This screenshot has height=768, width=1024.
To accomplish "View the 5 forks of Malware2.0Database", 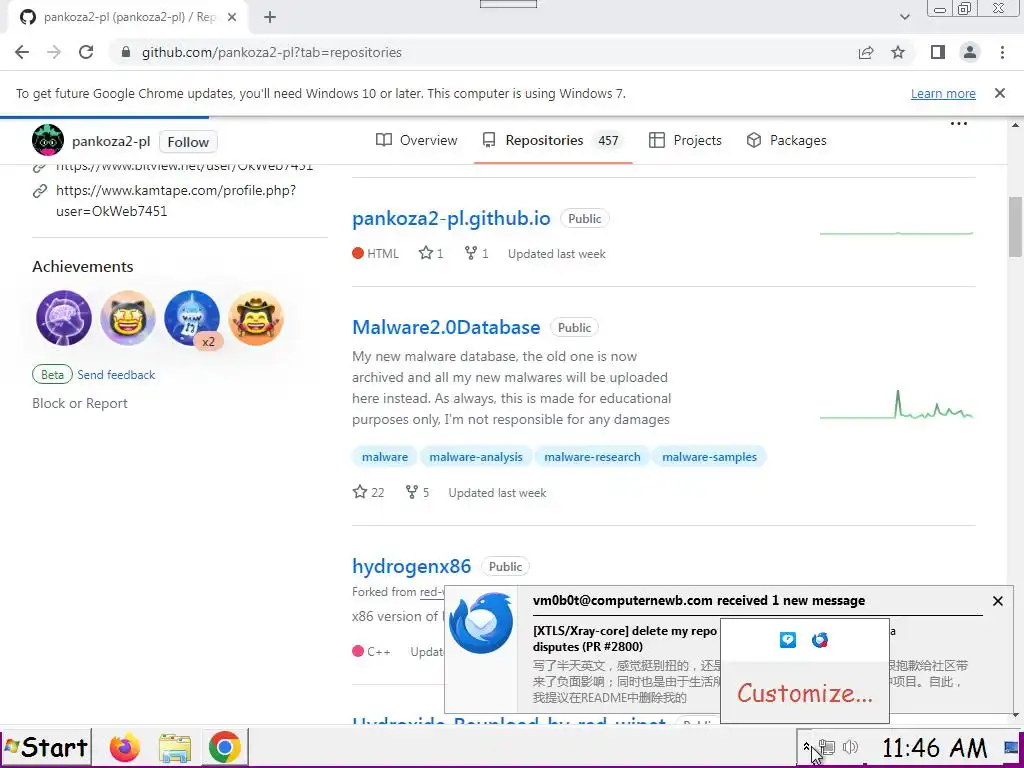I will point(417,492).
